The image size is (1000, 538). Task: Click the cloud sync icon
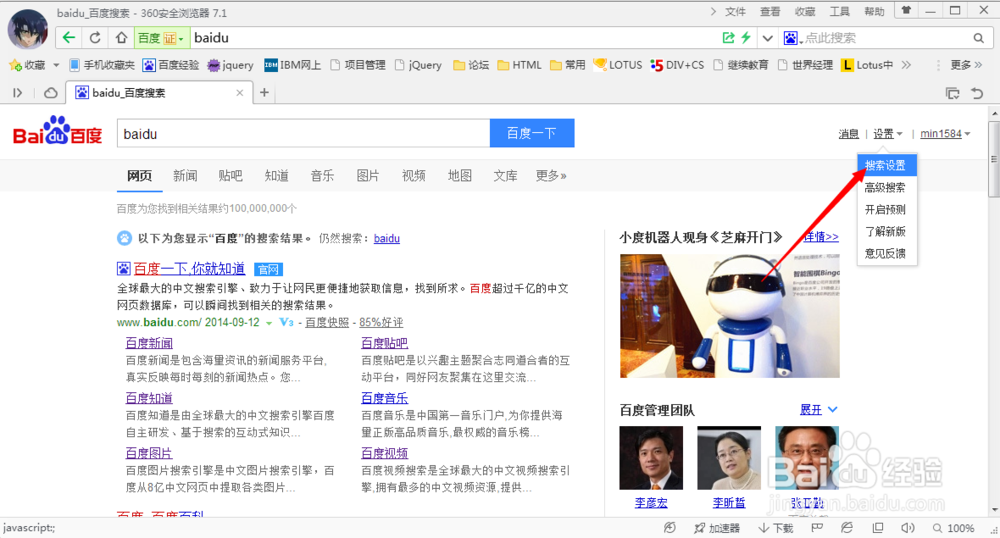pos(50,93)
